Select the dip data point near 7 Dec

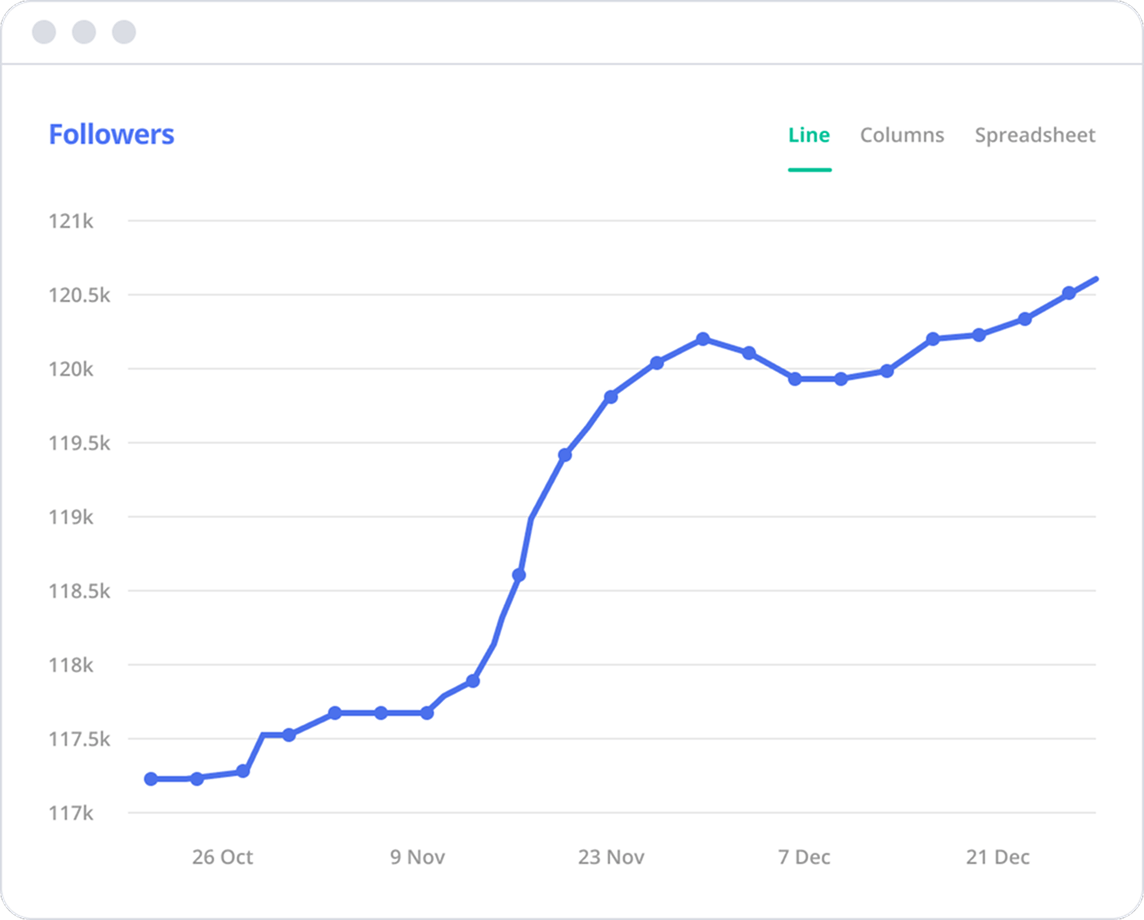click(795, 379)
